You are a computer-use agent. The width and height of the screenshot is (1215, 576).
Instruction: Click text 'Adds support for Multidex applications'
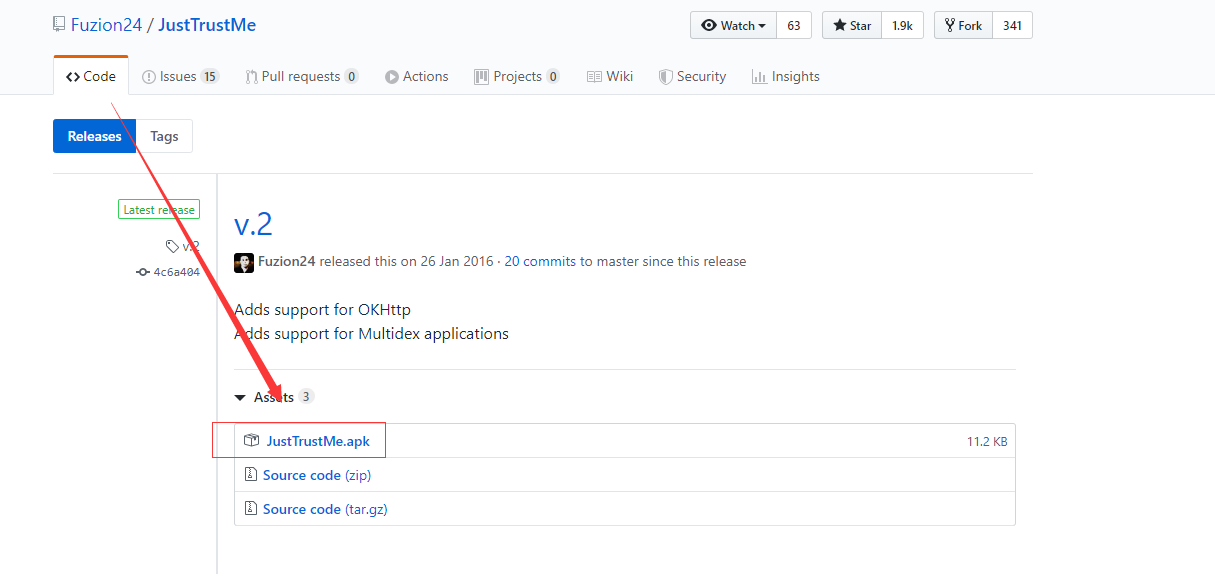click(371, 334)
